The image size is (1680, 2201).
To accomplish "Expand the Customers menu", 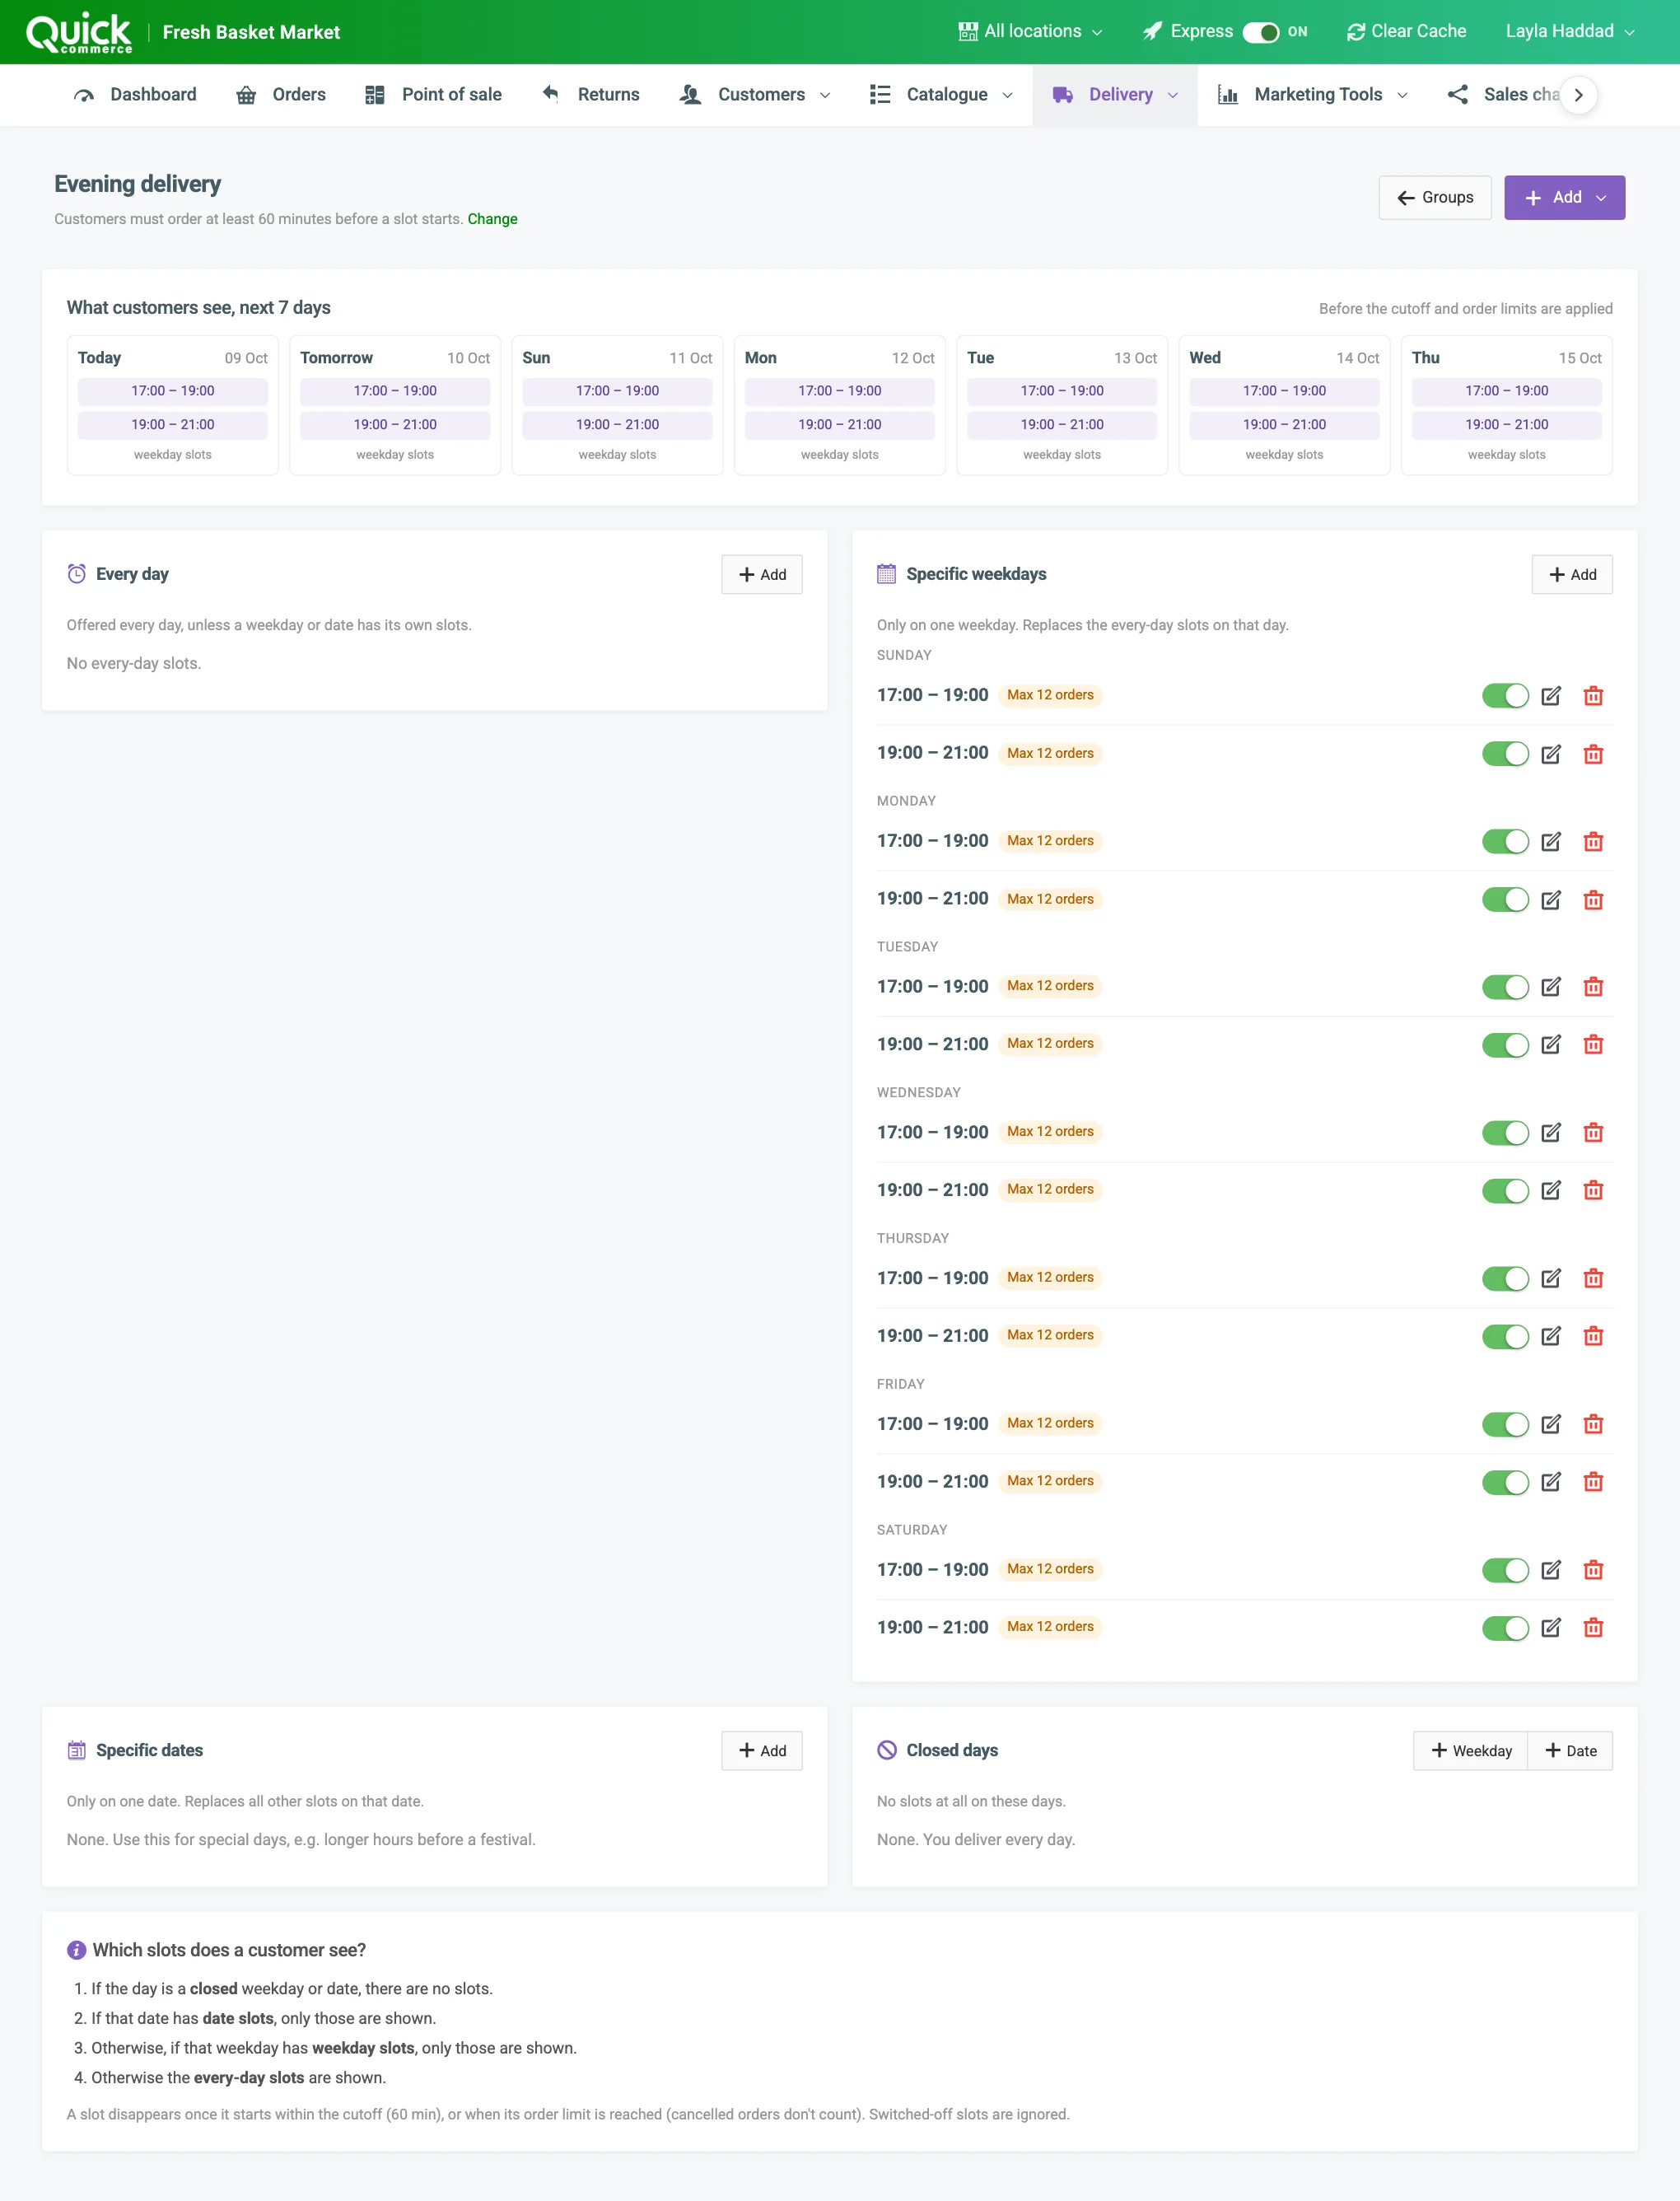I will [x=755, y=95].
